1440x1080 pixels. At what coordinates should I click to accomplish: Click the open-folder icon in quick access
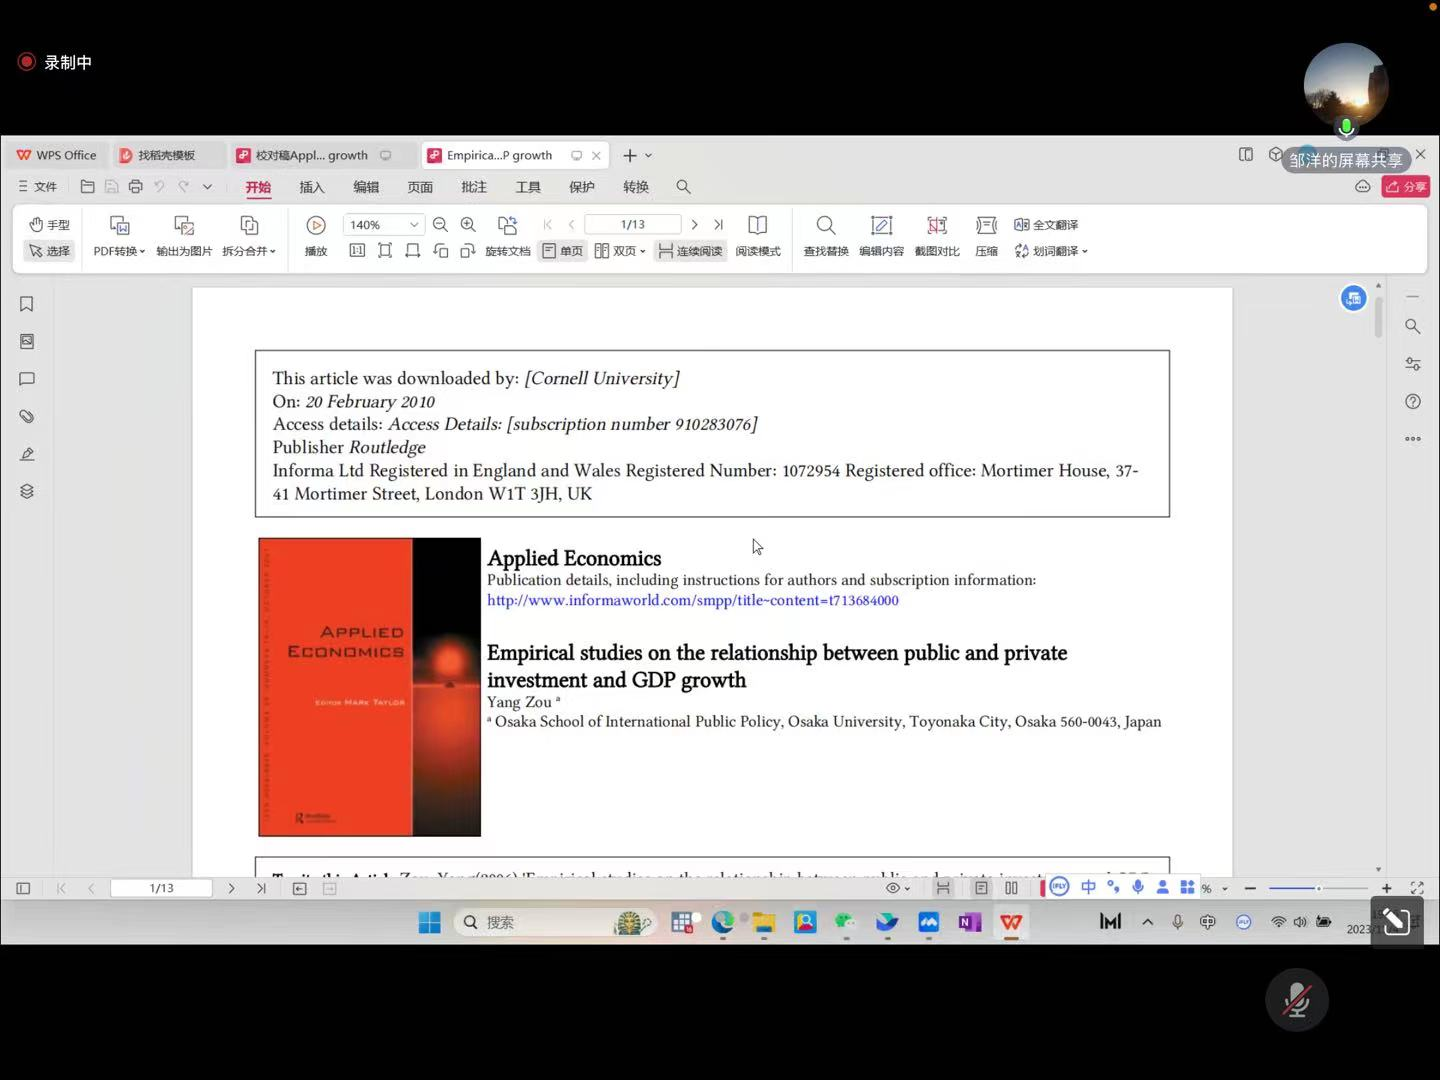88,187
